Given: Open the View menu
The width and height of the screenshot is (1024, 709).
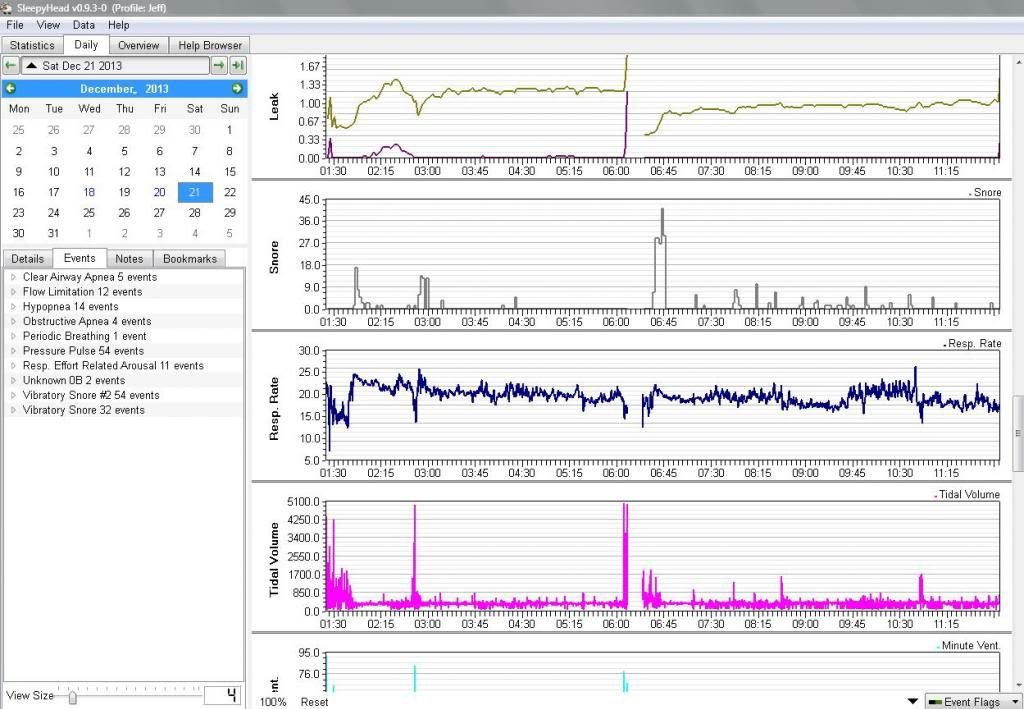Looking at the screenshot, I should click(x=48, y=25).
